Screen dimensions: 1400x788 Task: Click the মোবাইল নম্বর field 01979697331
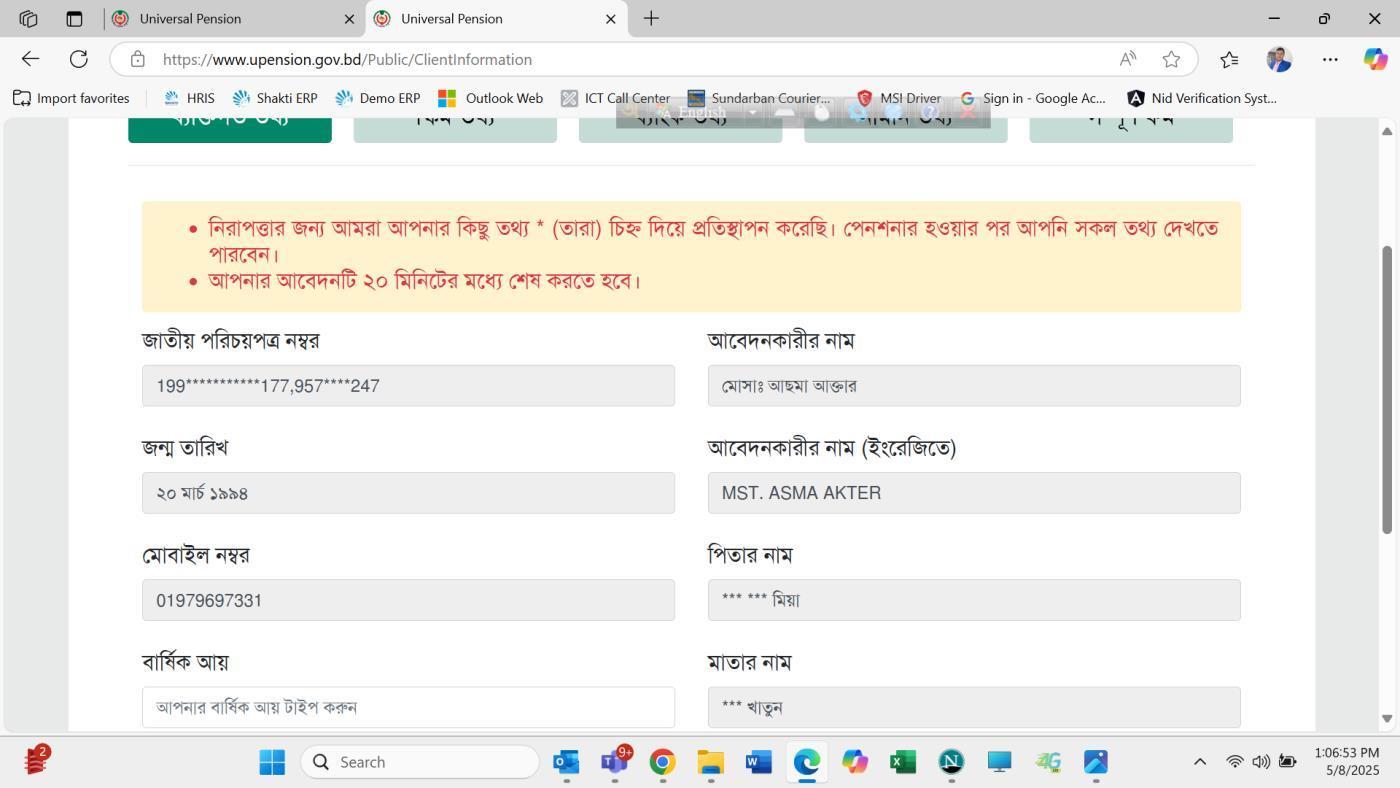(408, 600)
